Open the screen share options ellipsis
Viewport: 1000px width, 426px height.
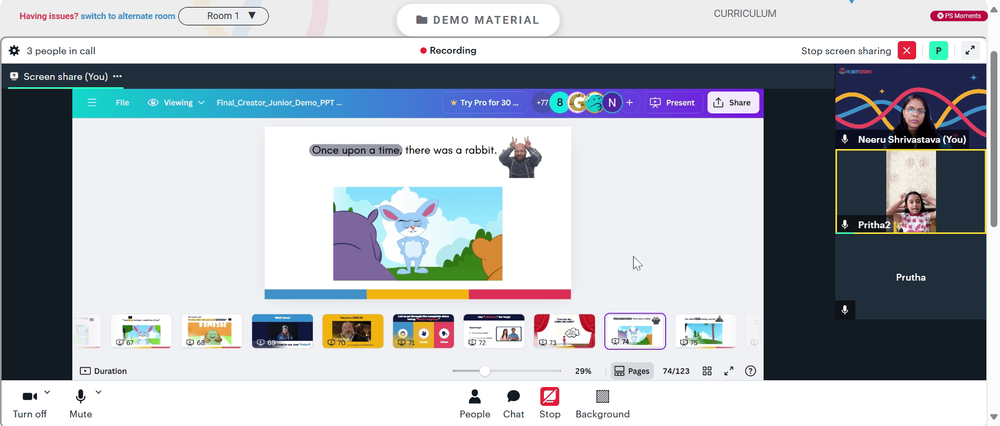coord(117,76)
